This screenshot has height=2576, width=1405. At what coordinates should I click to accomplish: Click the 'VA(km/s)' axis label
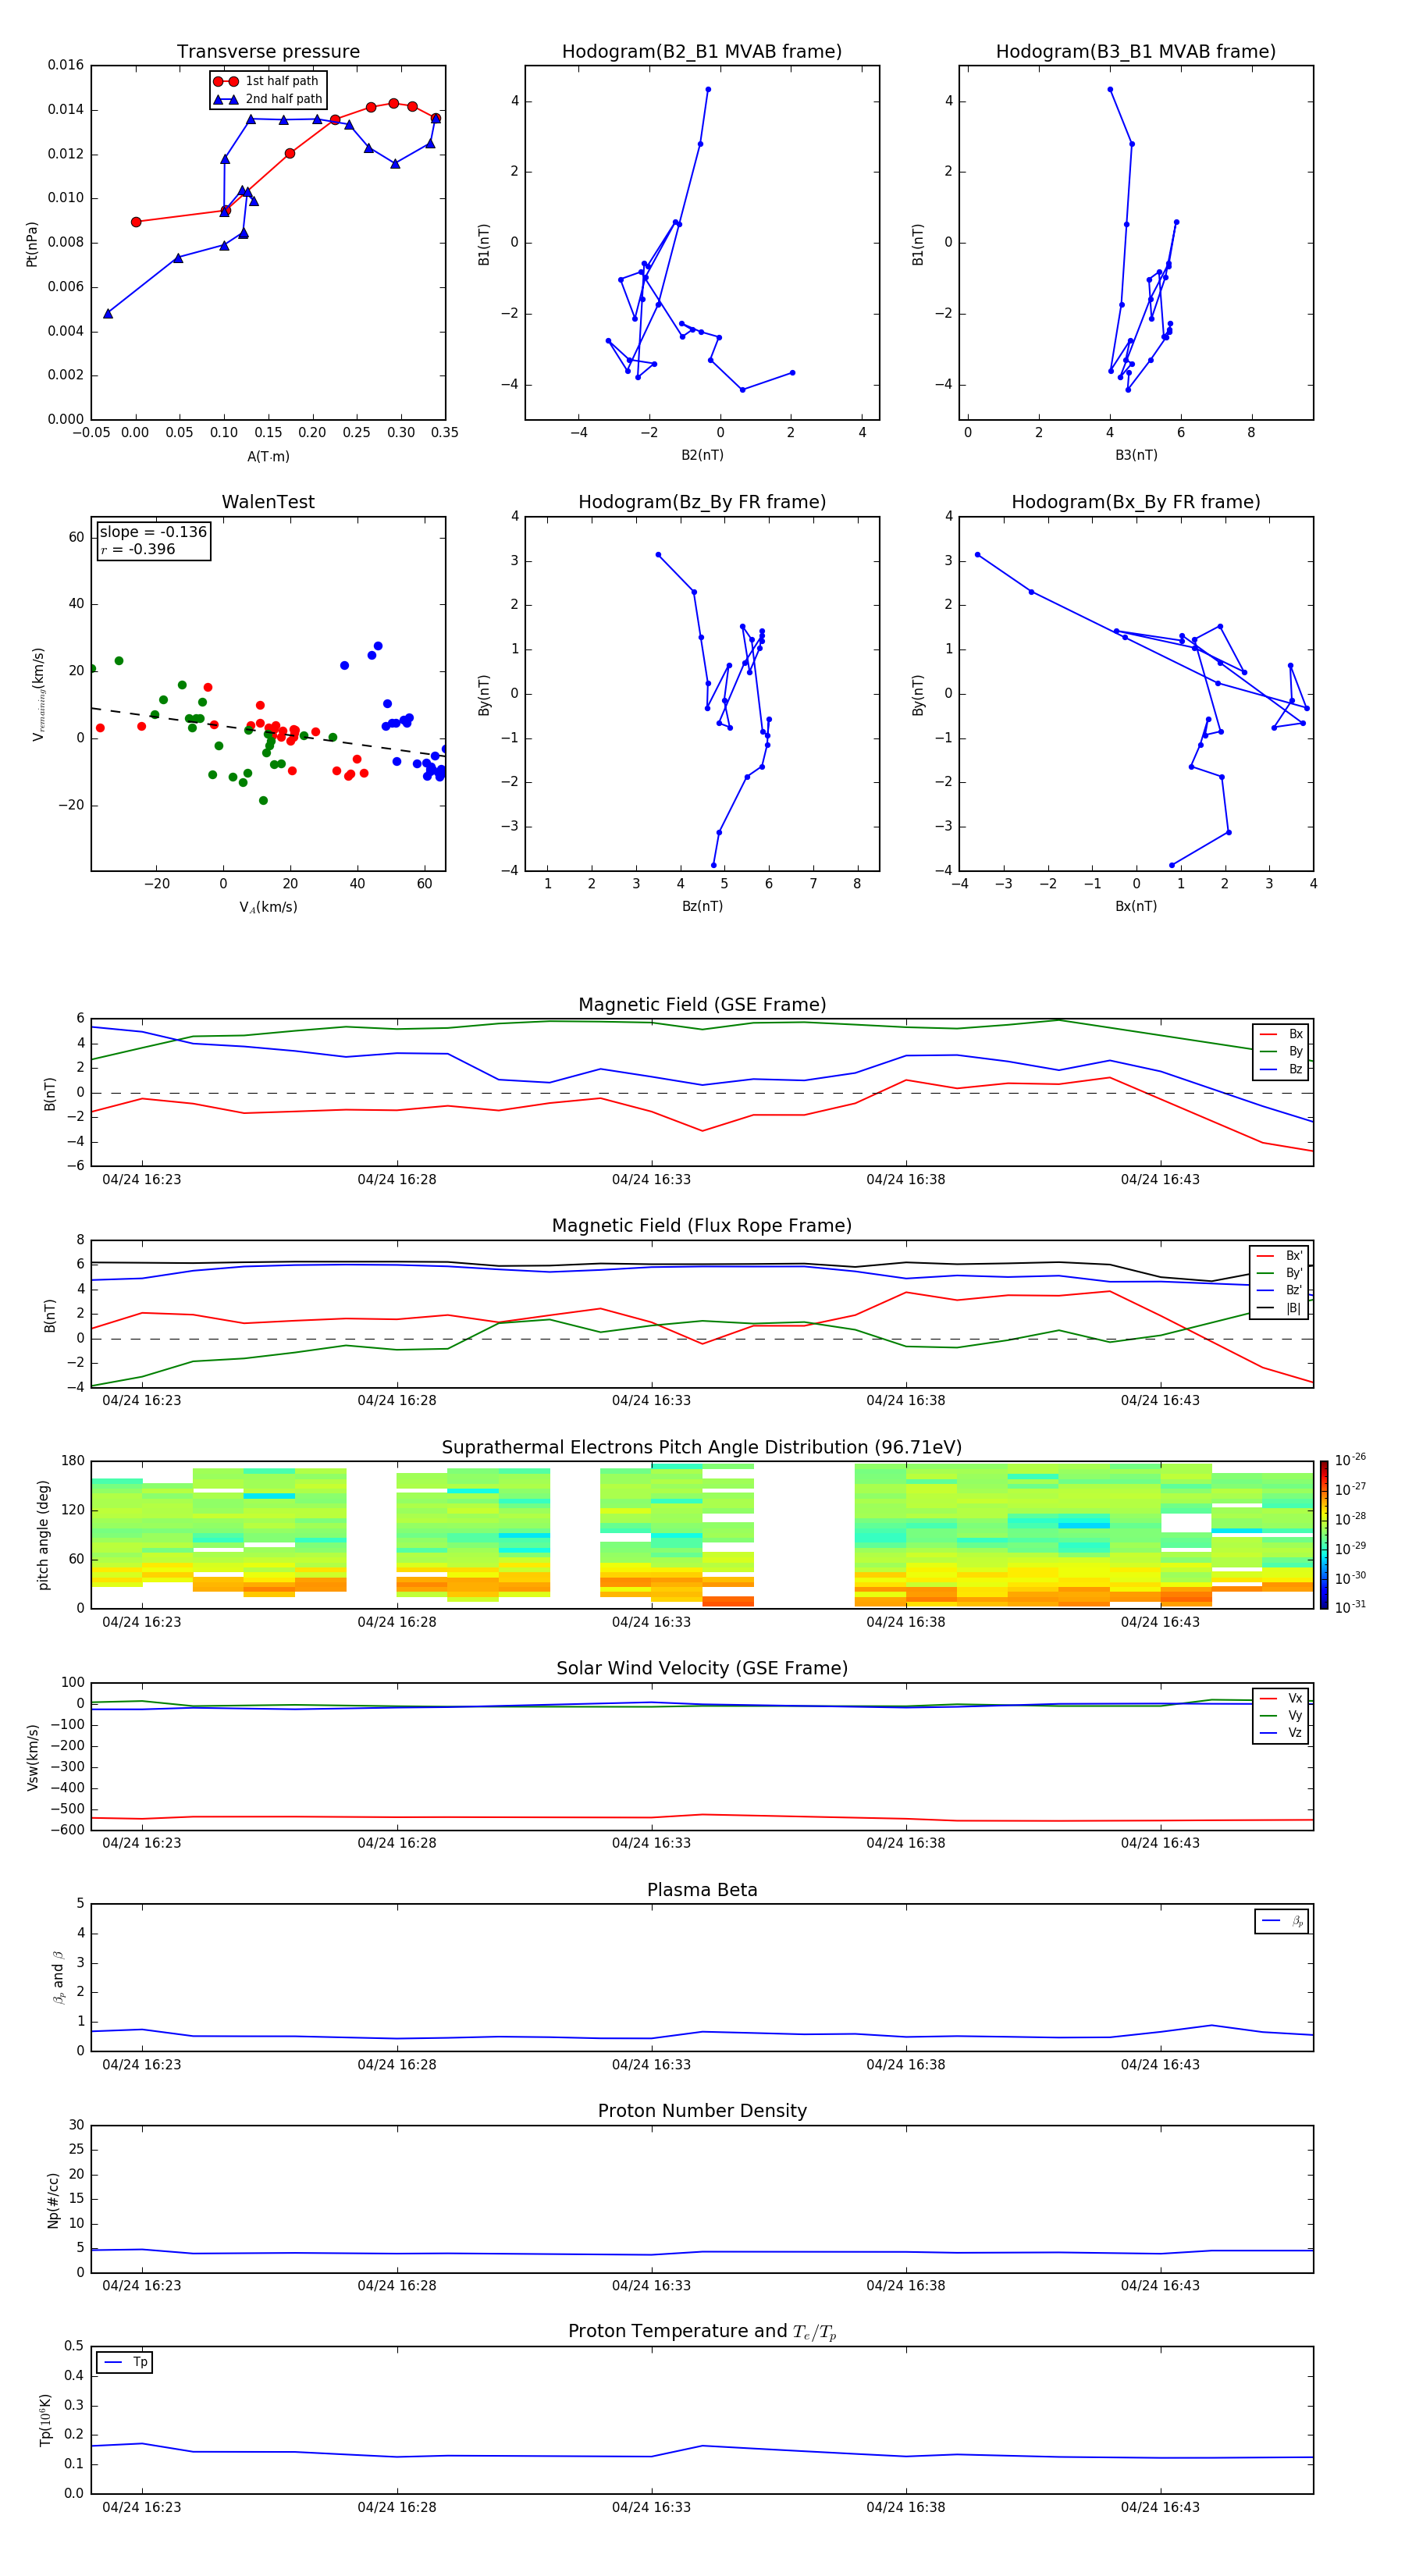click(x=268, y=907)
